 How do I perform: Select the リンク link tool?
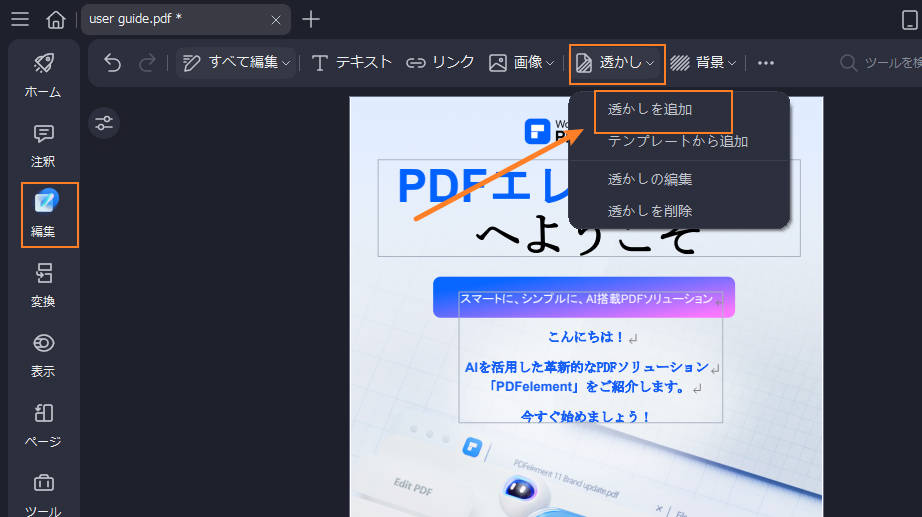coord(440,62)
